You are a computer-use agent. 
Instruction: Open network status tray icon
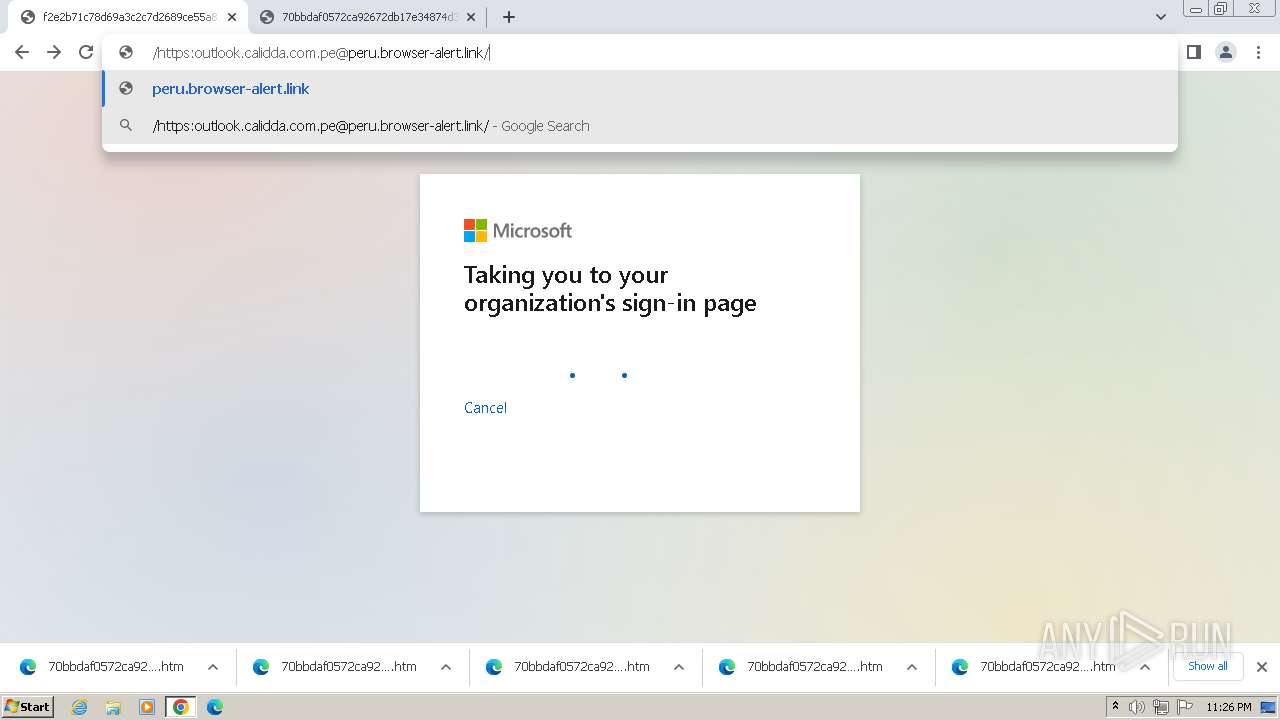point(1161,707)
